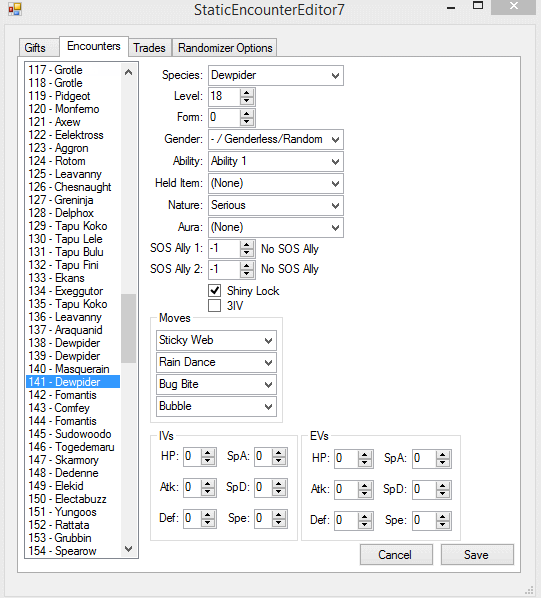Viewport: 541px width, 598px height.
Task: Uncheck the Shiny Lock checkbox
Action: (x=215, y=291)
